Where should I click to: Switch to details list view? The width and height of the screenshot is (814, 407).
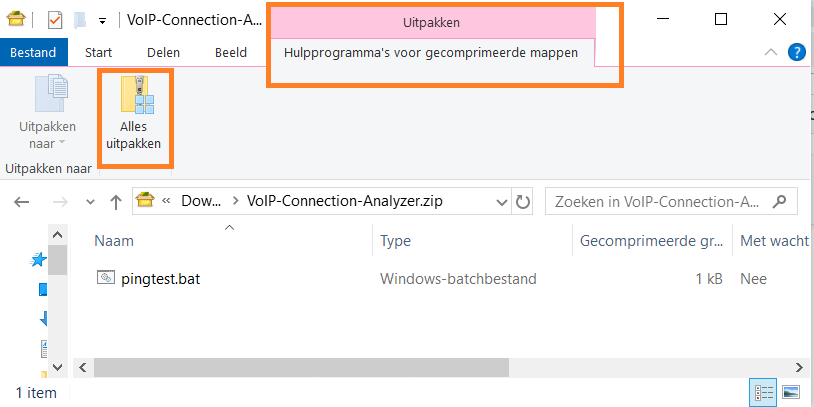pos(763,391)
